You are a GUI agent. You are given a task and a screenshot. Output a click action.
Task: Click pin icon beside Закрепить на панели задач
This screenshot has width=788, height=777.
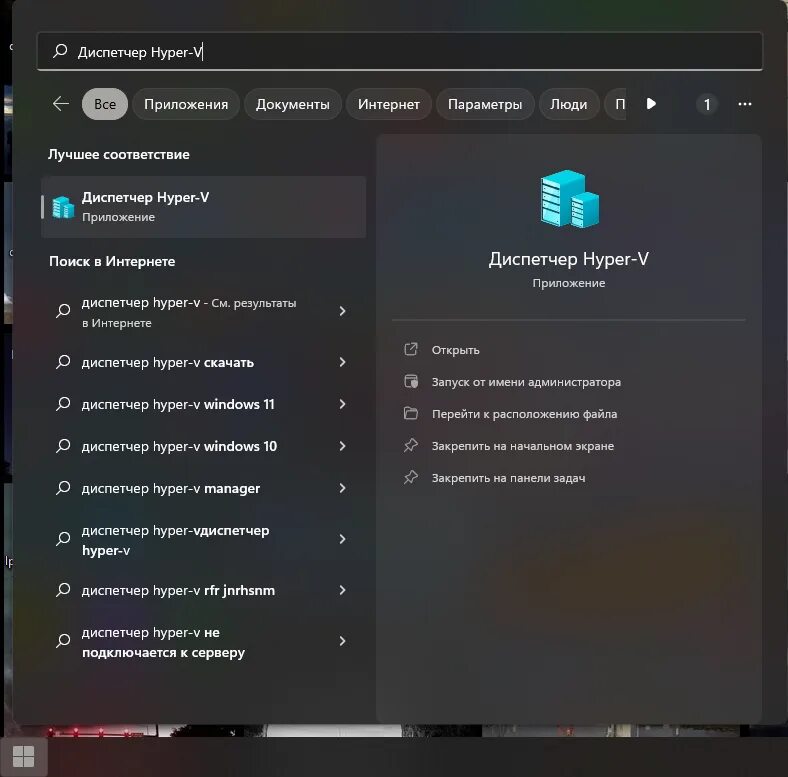[x=411, y=477]
